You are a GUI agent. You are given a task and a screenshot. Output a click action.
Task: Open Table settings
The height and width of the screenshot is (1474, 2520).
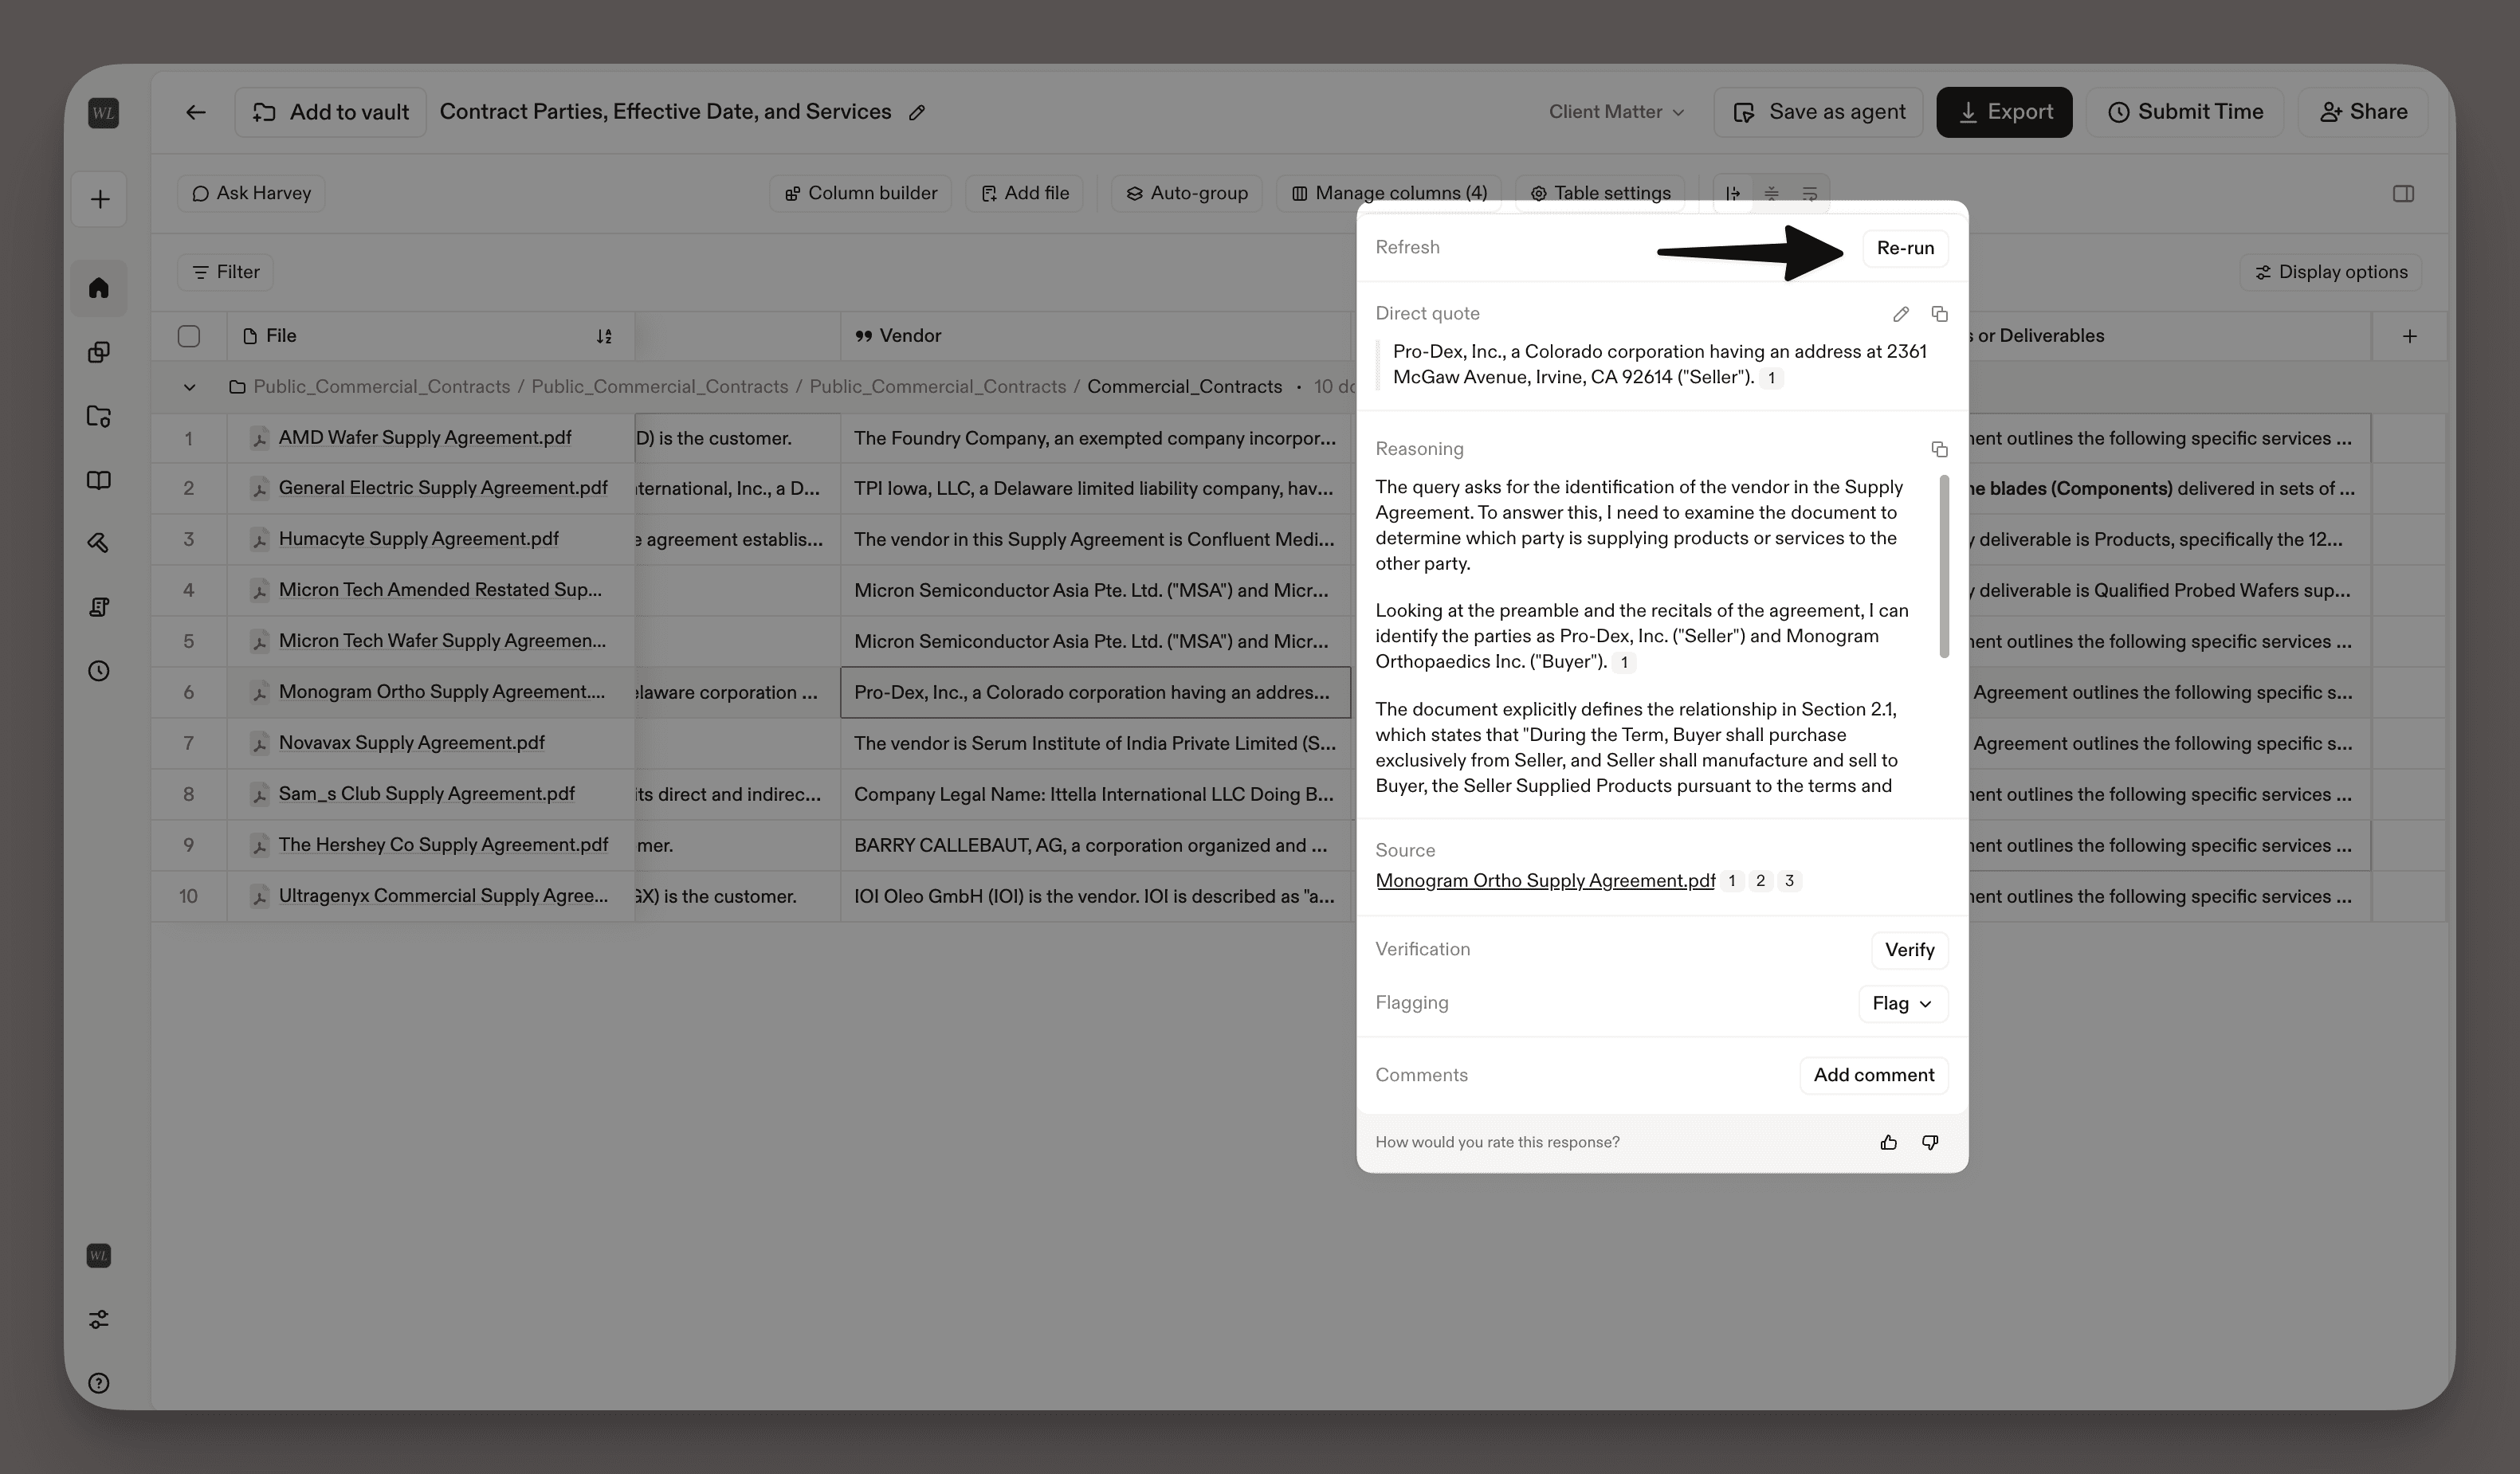point(1600,193)
